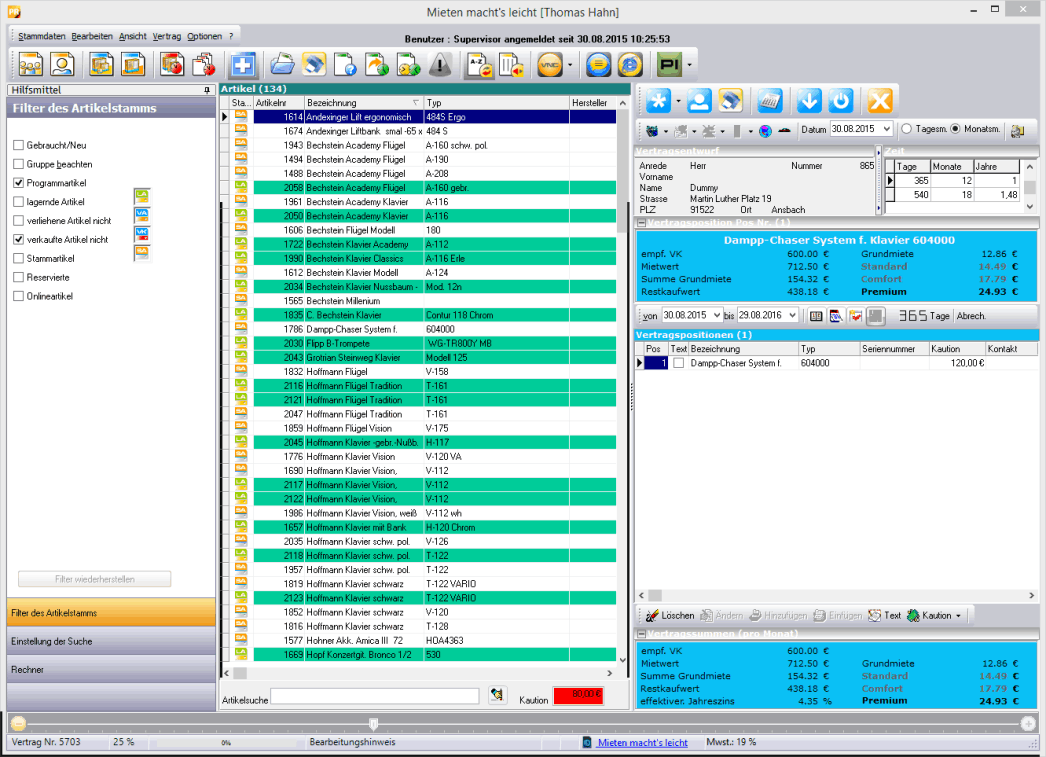Check verliehene Artikel nicht checkbox

tap(19, 221)
